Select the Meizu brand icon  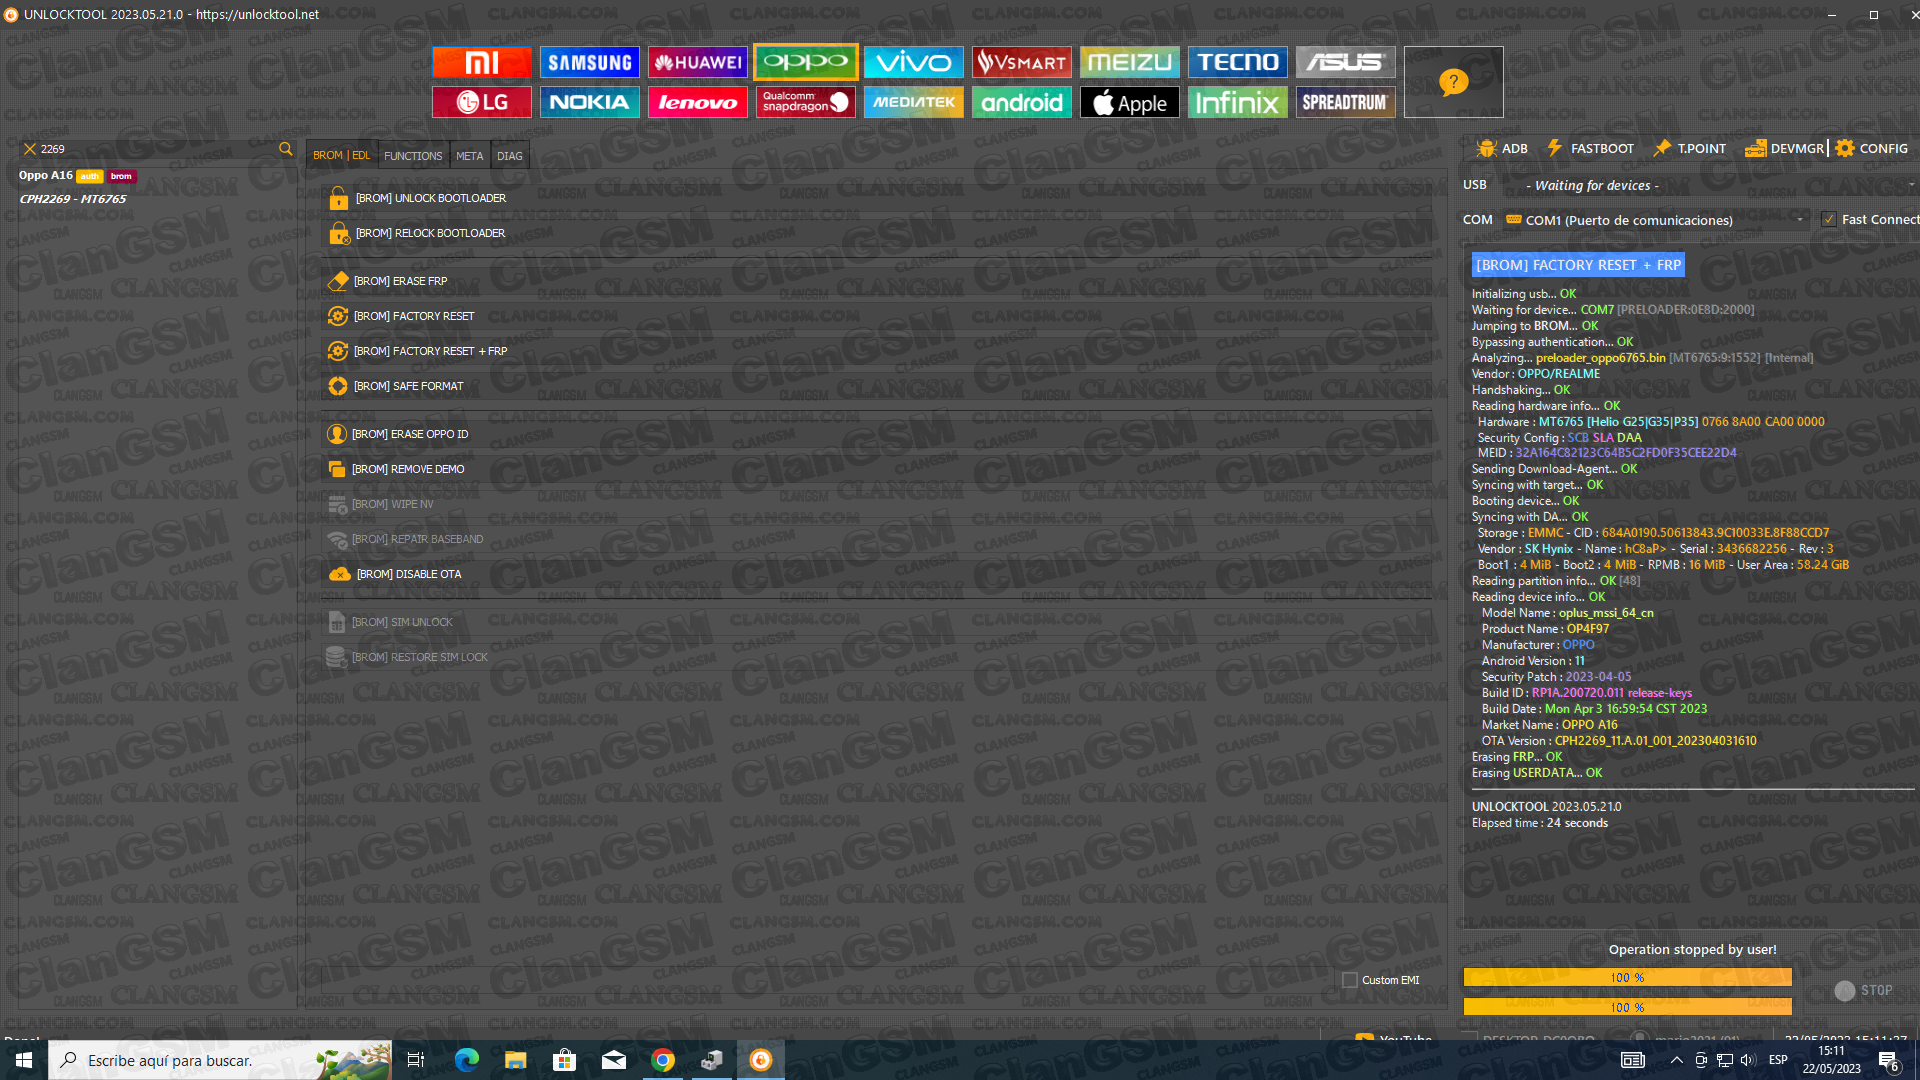tap(1130, 62)
